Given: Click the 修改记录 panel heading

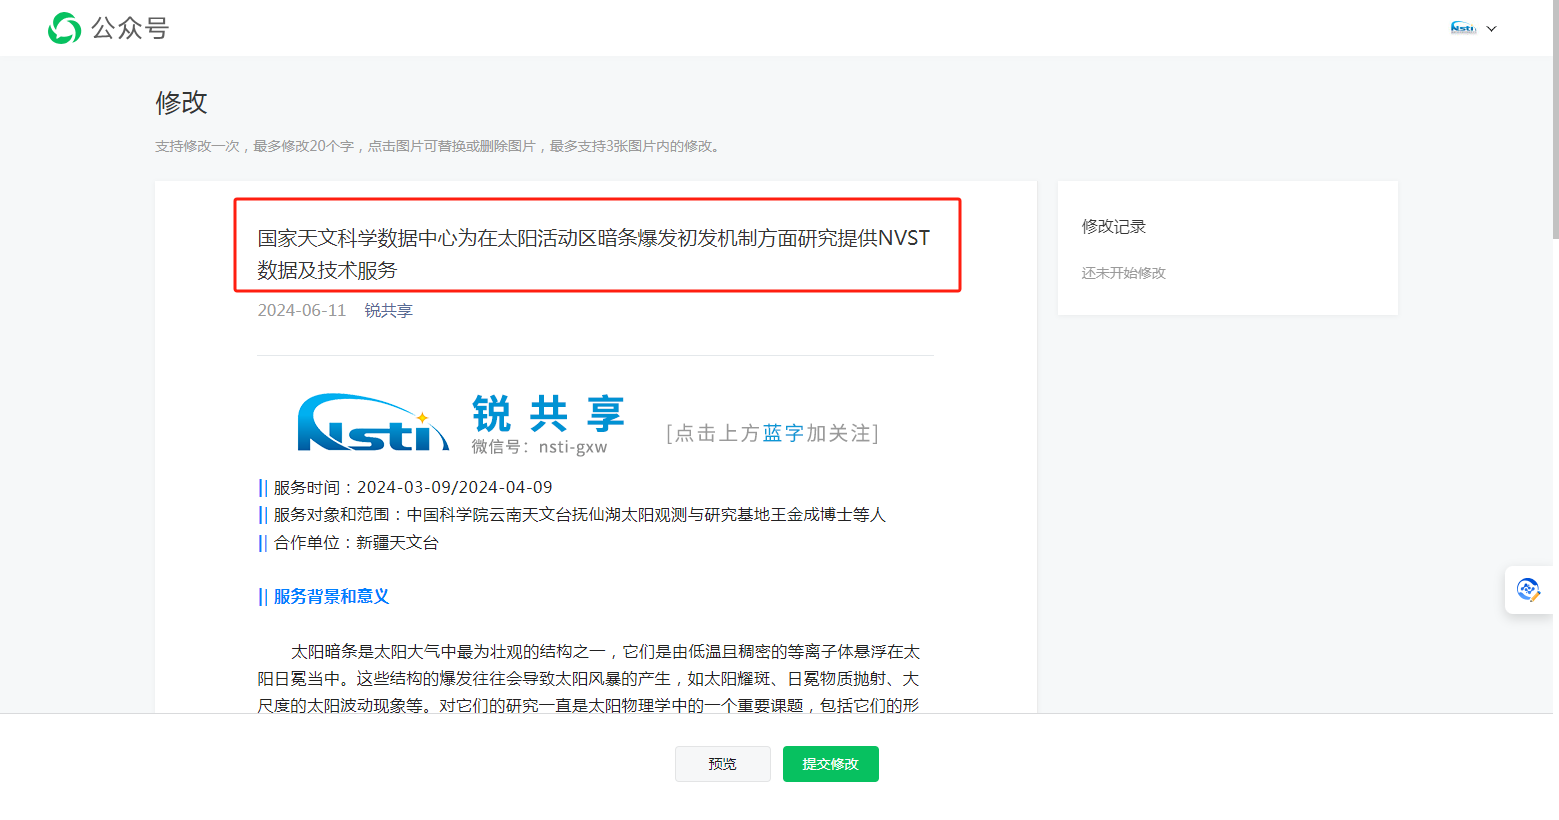Looking at the screenshot, I should (1114, 226).
